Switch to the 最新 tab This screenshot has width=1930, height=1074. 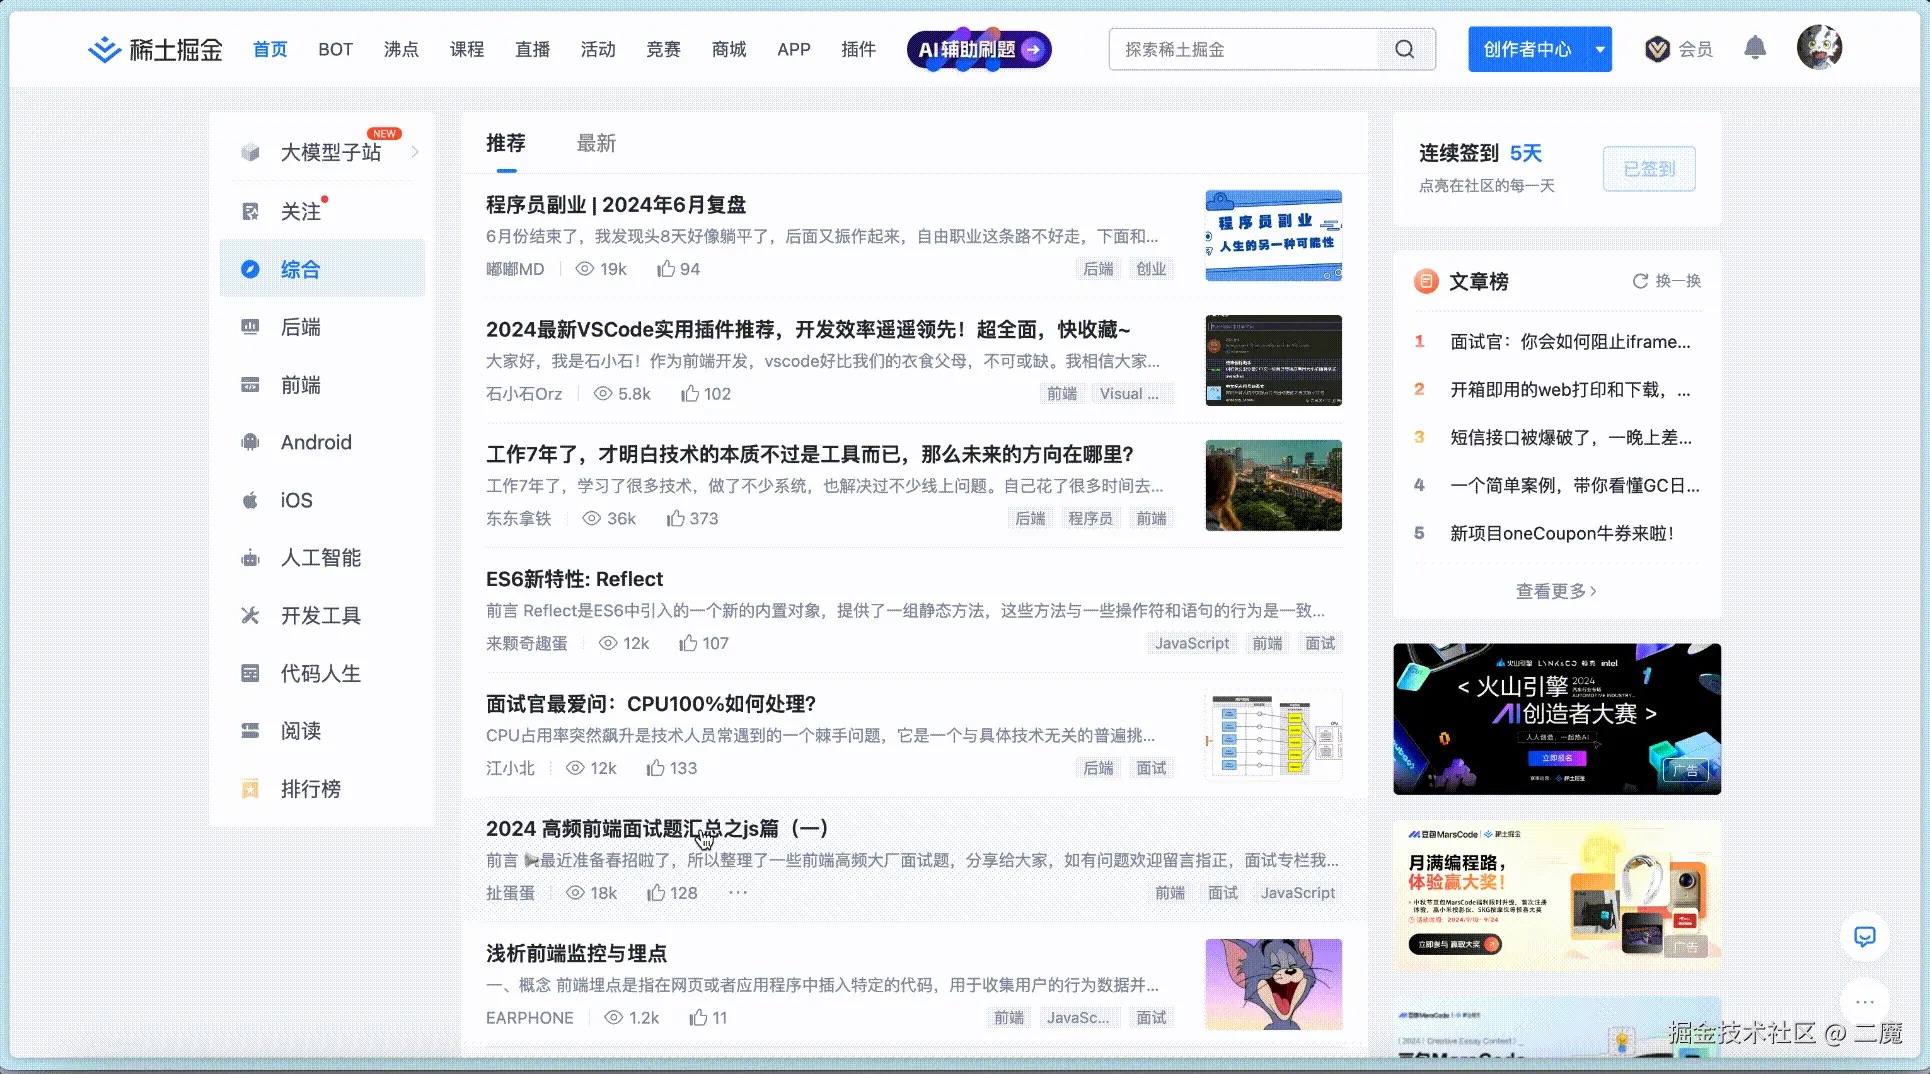(x=596, y=143)
